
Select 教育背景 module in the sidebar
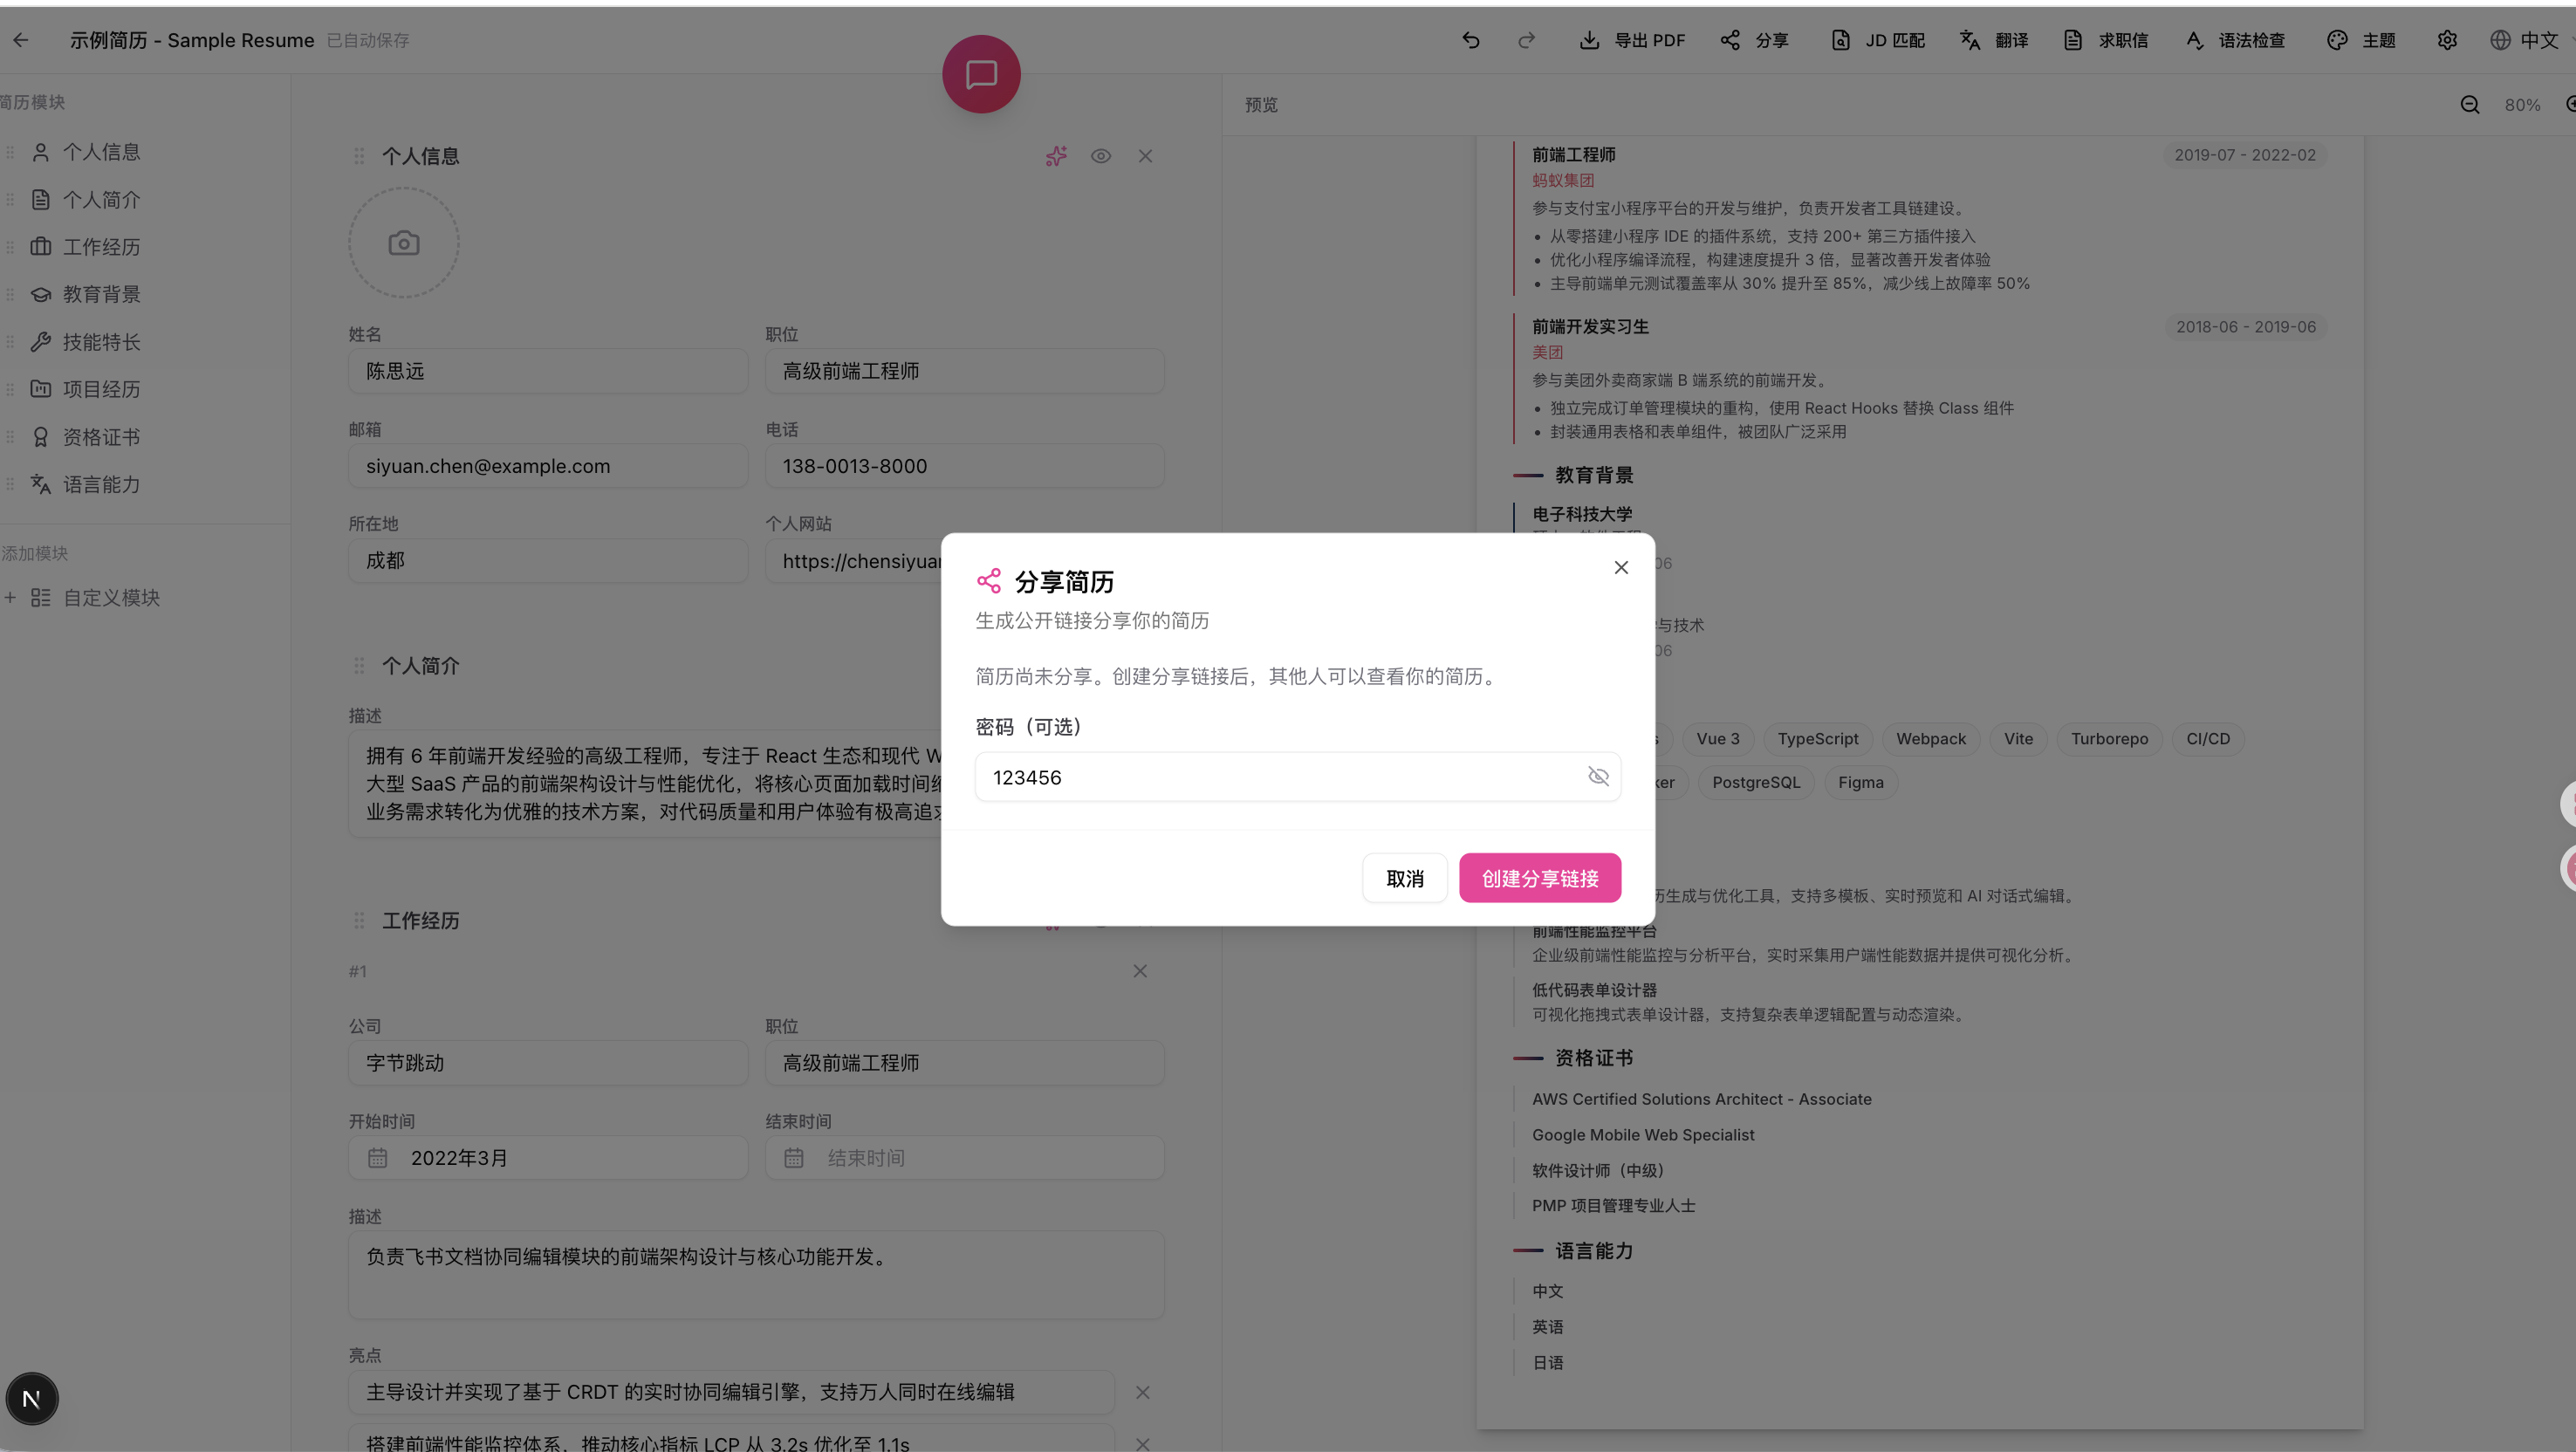(101, 294)
